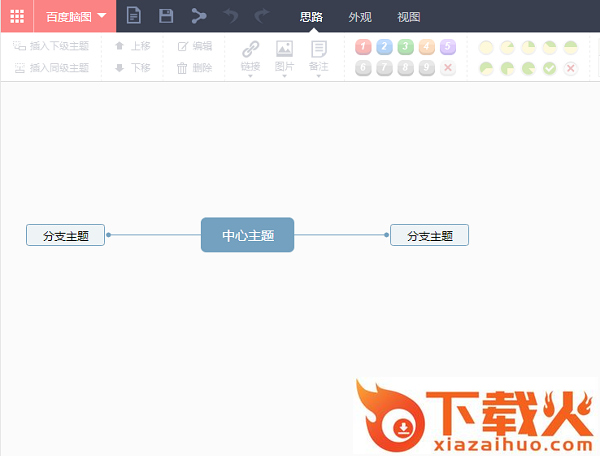Set priority 9 gray badge
Screen dimensions: 600x456
[426, 68]
